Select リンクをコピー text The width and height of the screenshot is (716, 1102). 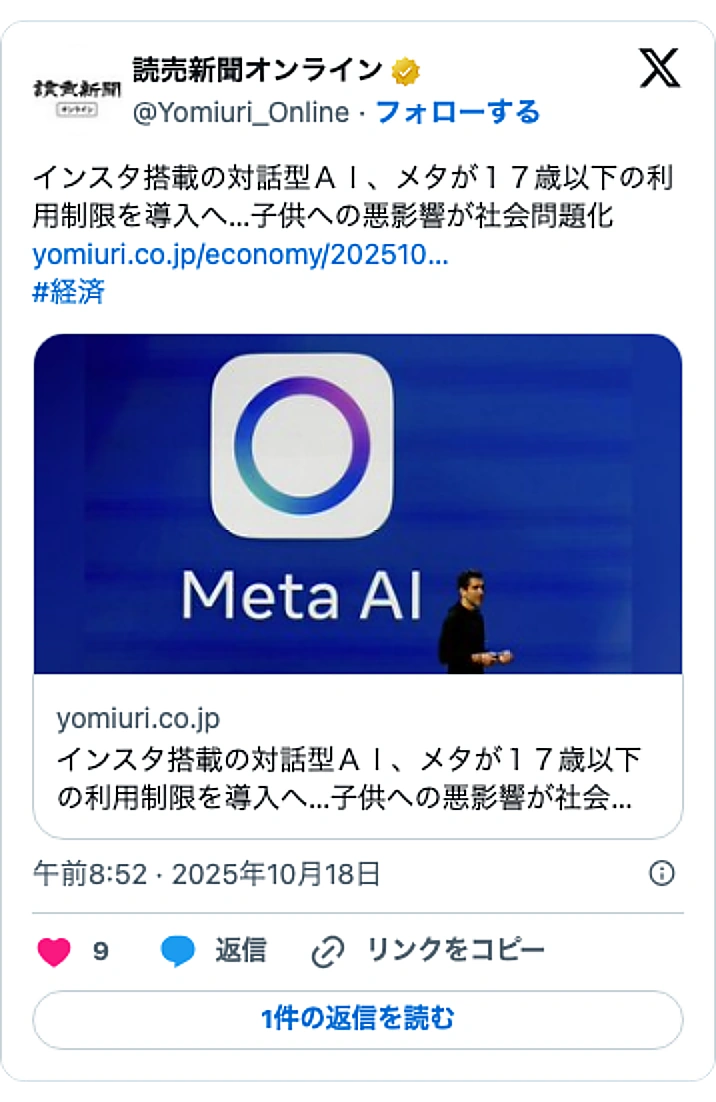(456, 950)
